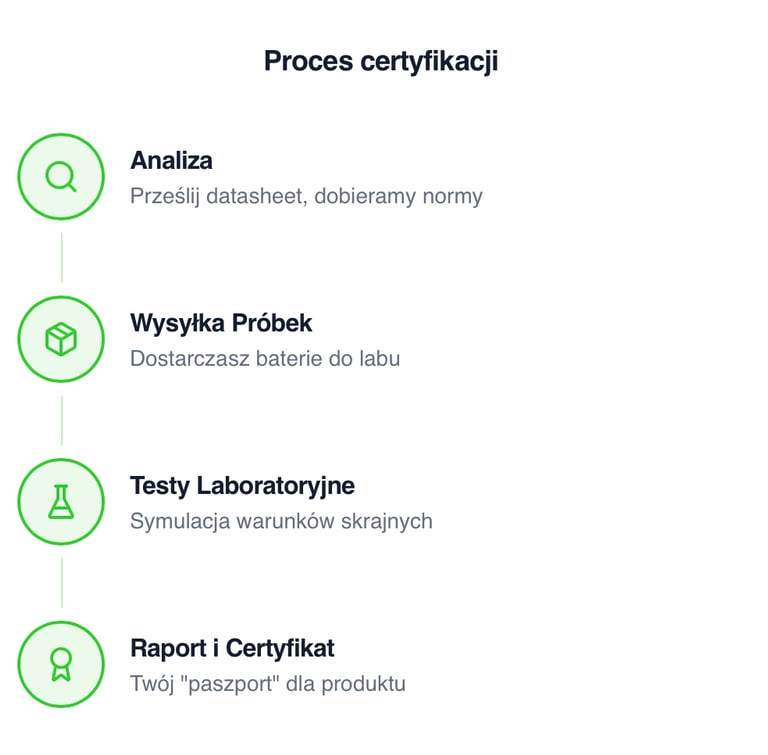This screenshot has height=755, width=768.
Task: Click the magnifying glass Analiza icon
Action: (61, 177)
